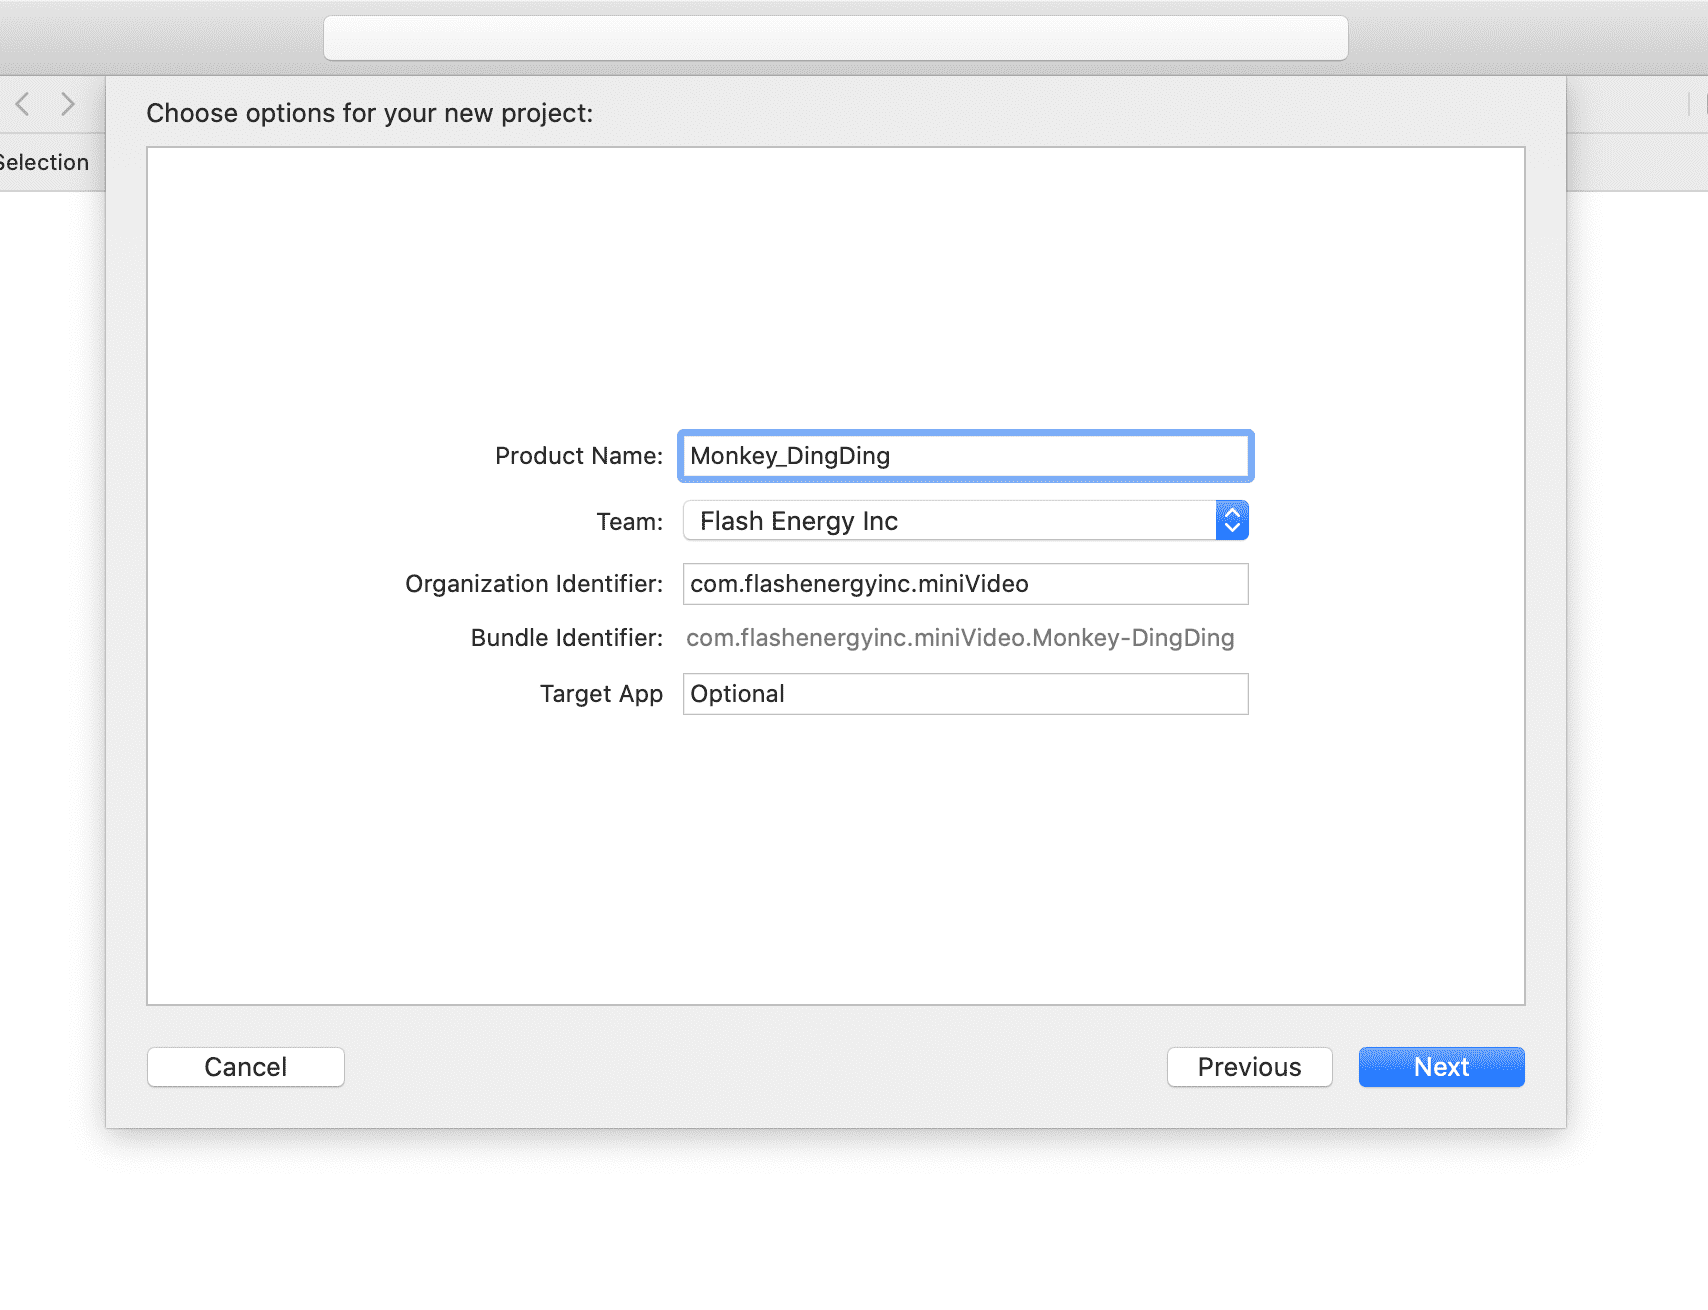Click the Bundle Identifier label
The image size is (1708, 1310).
click(x=567, y=638)
